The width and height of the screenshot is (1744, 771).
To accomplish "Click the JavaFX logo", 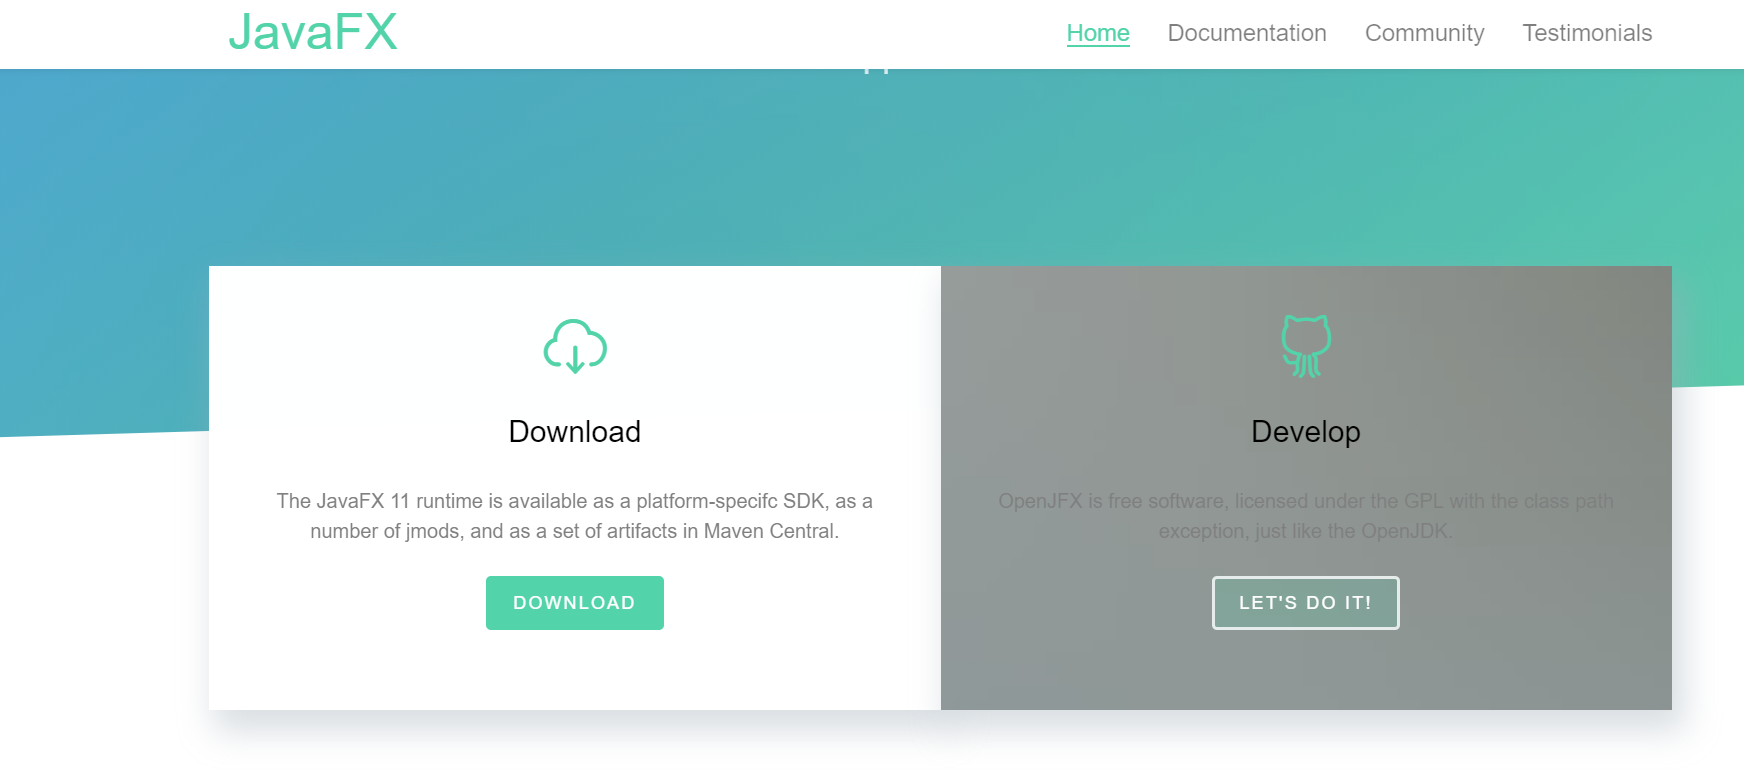I will coord(313,32).
